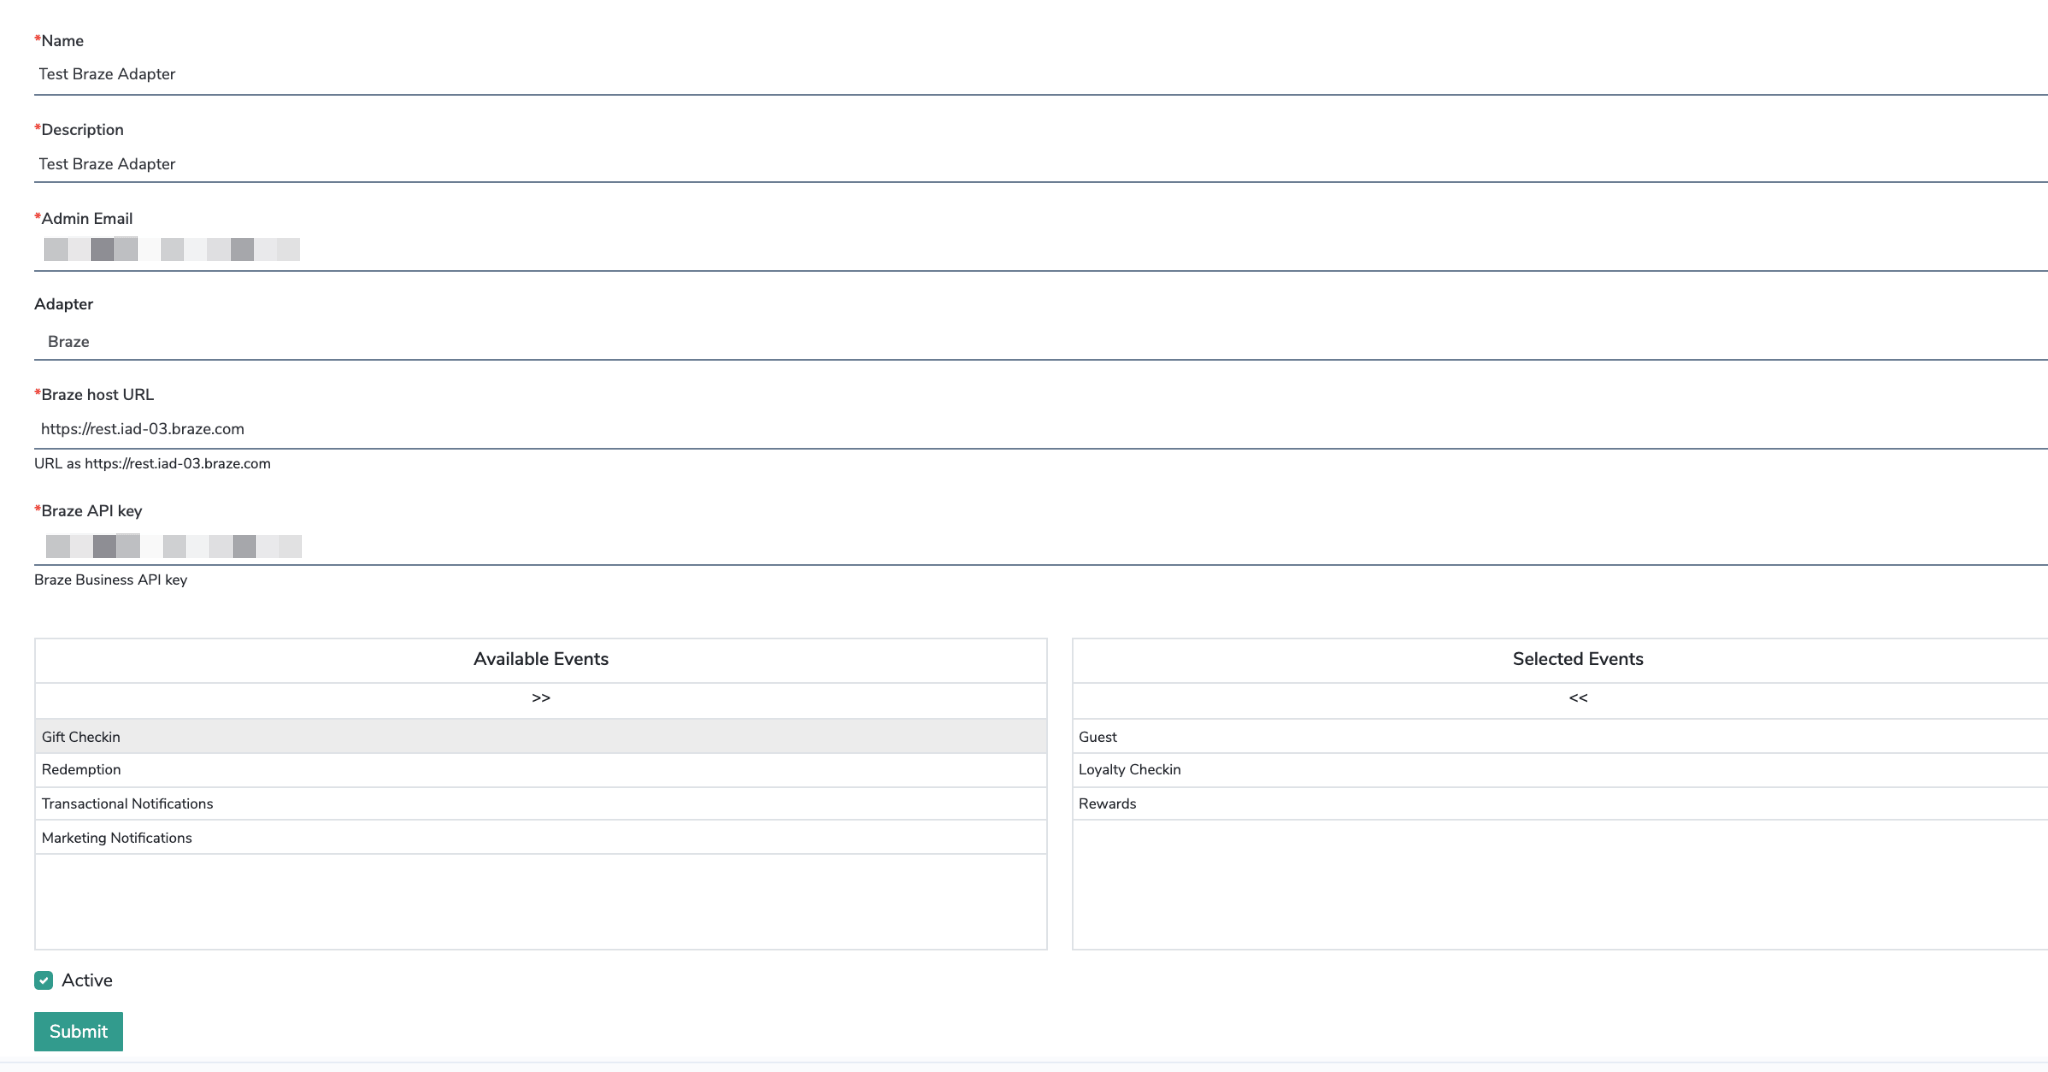
Task: Click the Braze API key field
Action: (1040, 546)
